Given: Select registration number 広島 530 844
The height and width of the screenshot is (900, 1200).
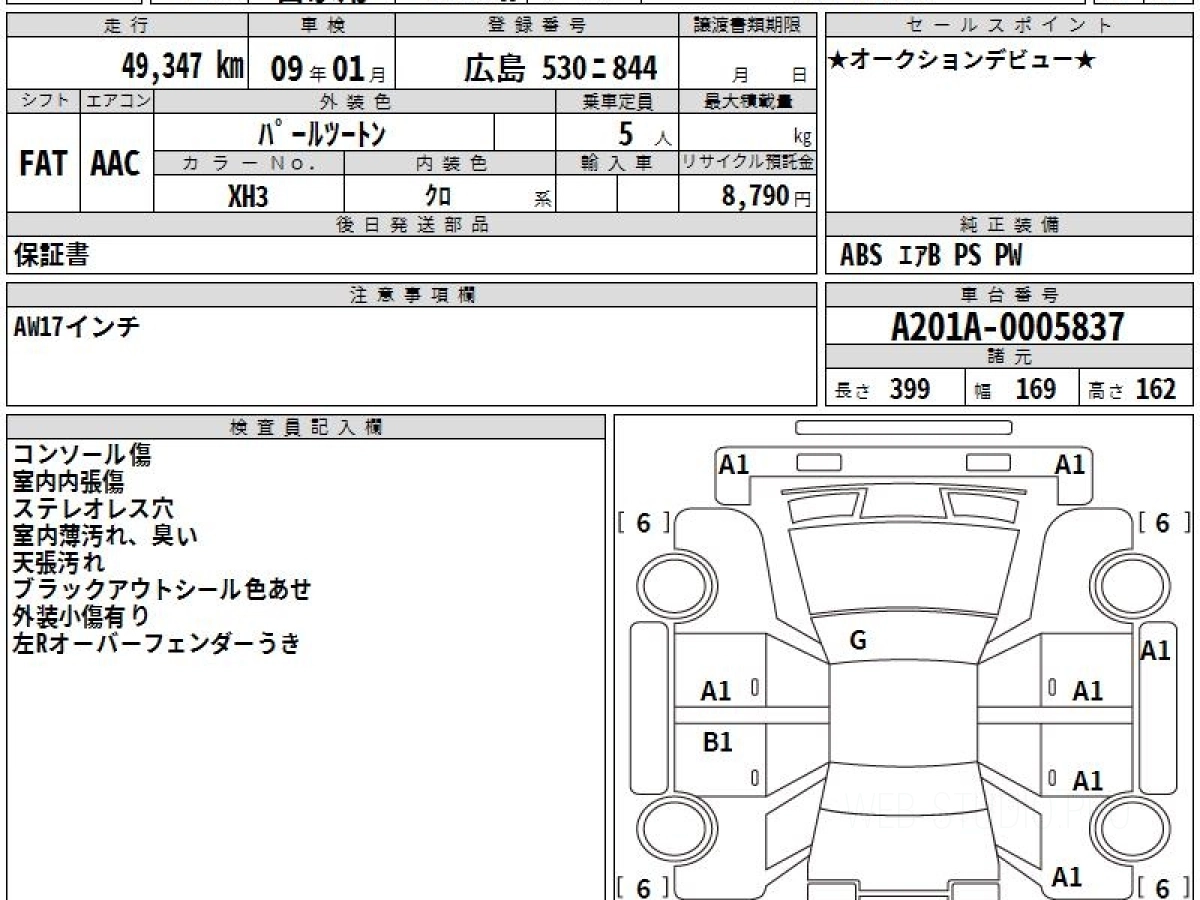Looking at the screenshot, I should 561,68.
